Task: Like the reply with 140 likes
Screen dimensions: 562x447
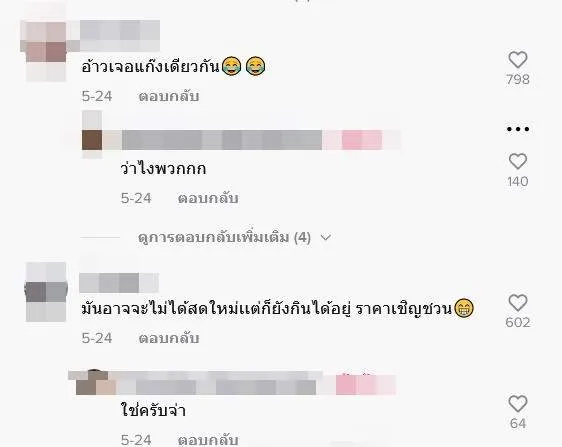Action: 518,162
